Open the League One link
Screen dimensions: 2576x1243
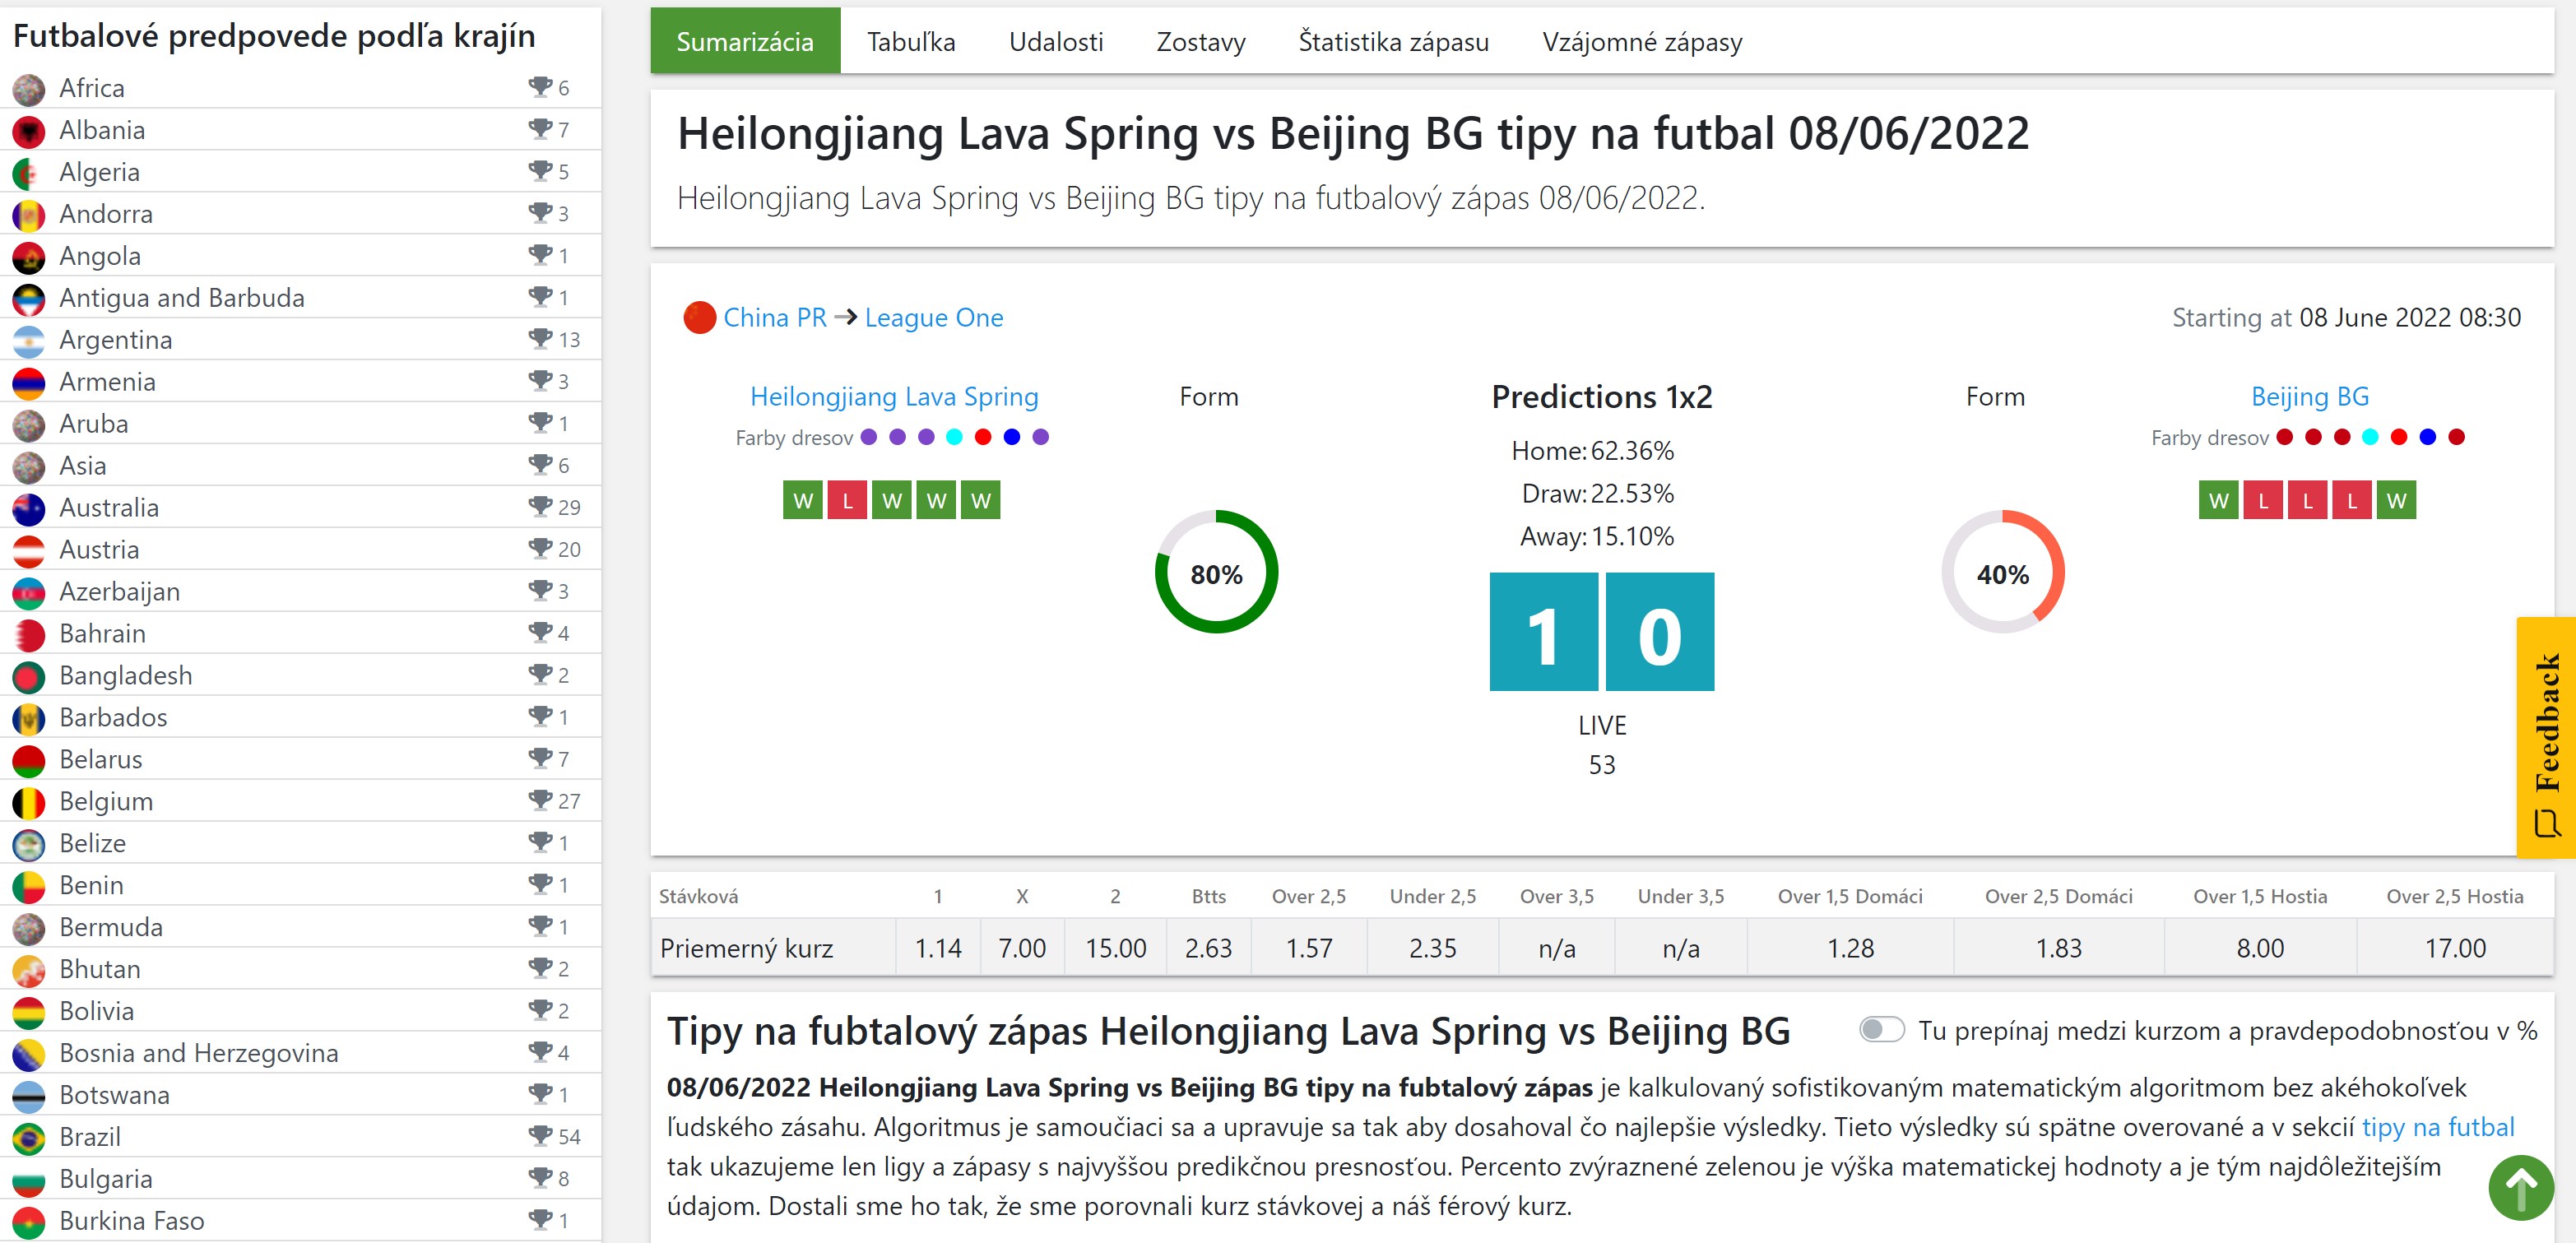point(933,318)
